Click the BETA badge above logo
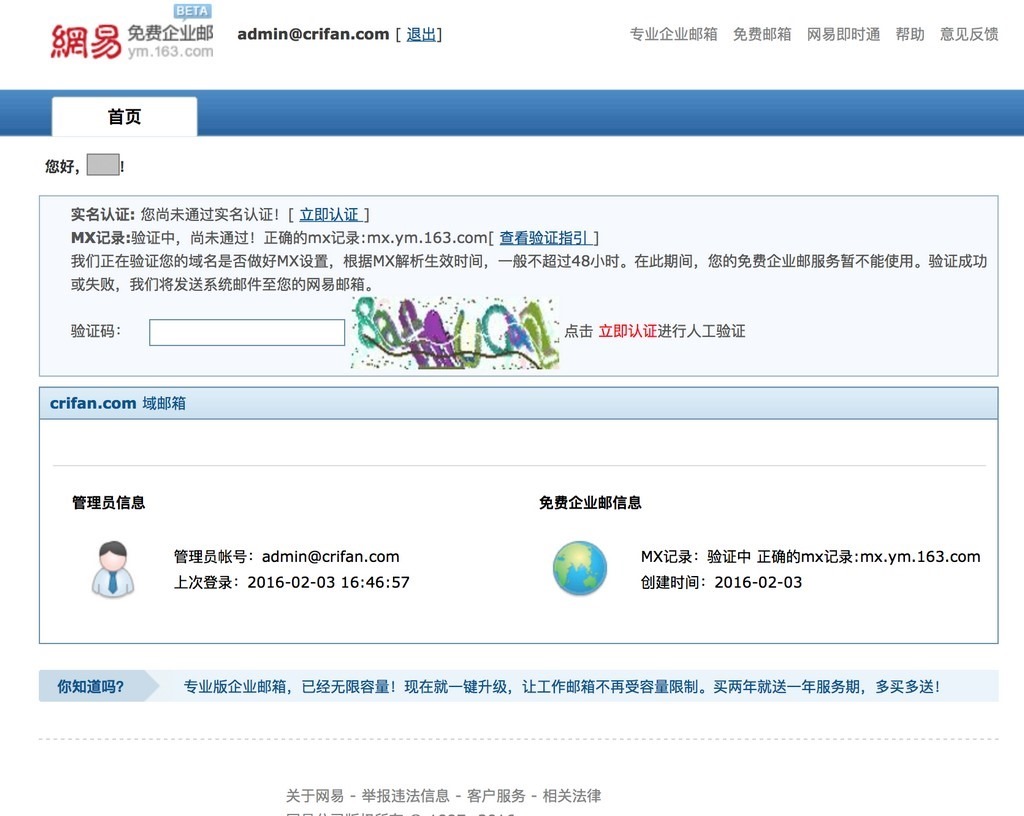The image size is (1024, 816). 192,11
